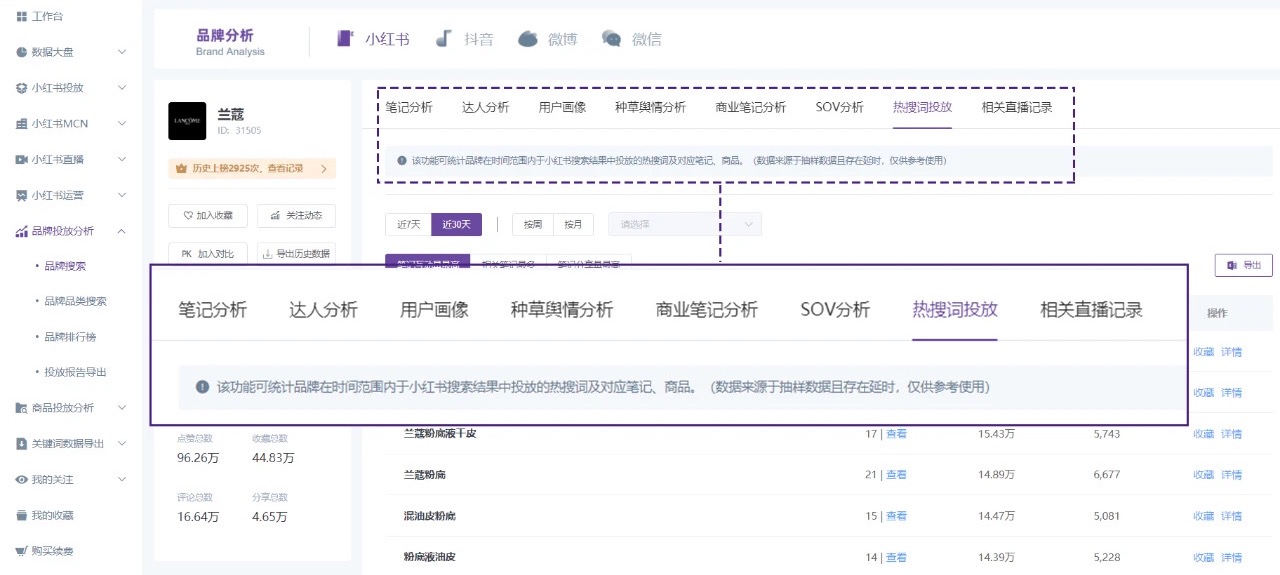This screenshot has height=575, width=1280.
Task: Select the 按周 period option
Action: (x=532, y=224)
